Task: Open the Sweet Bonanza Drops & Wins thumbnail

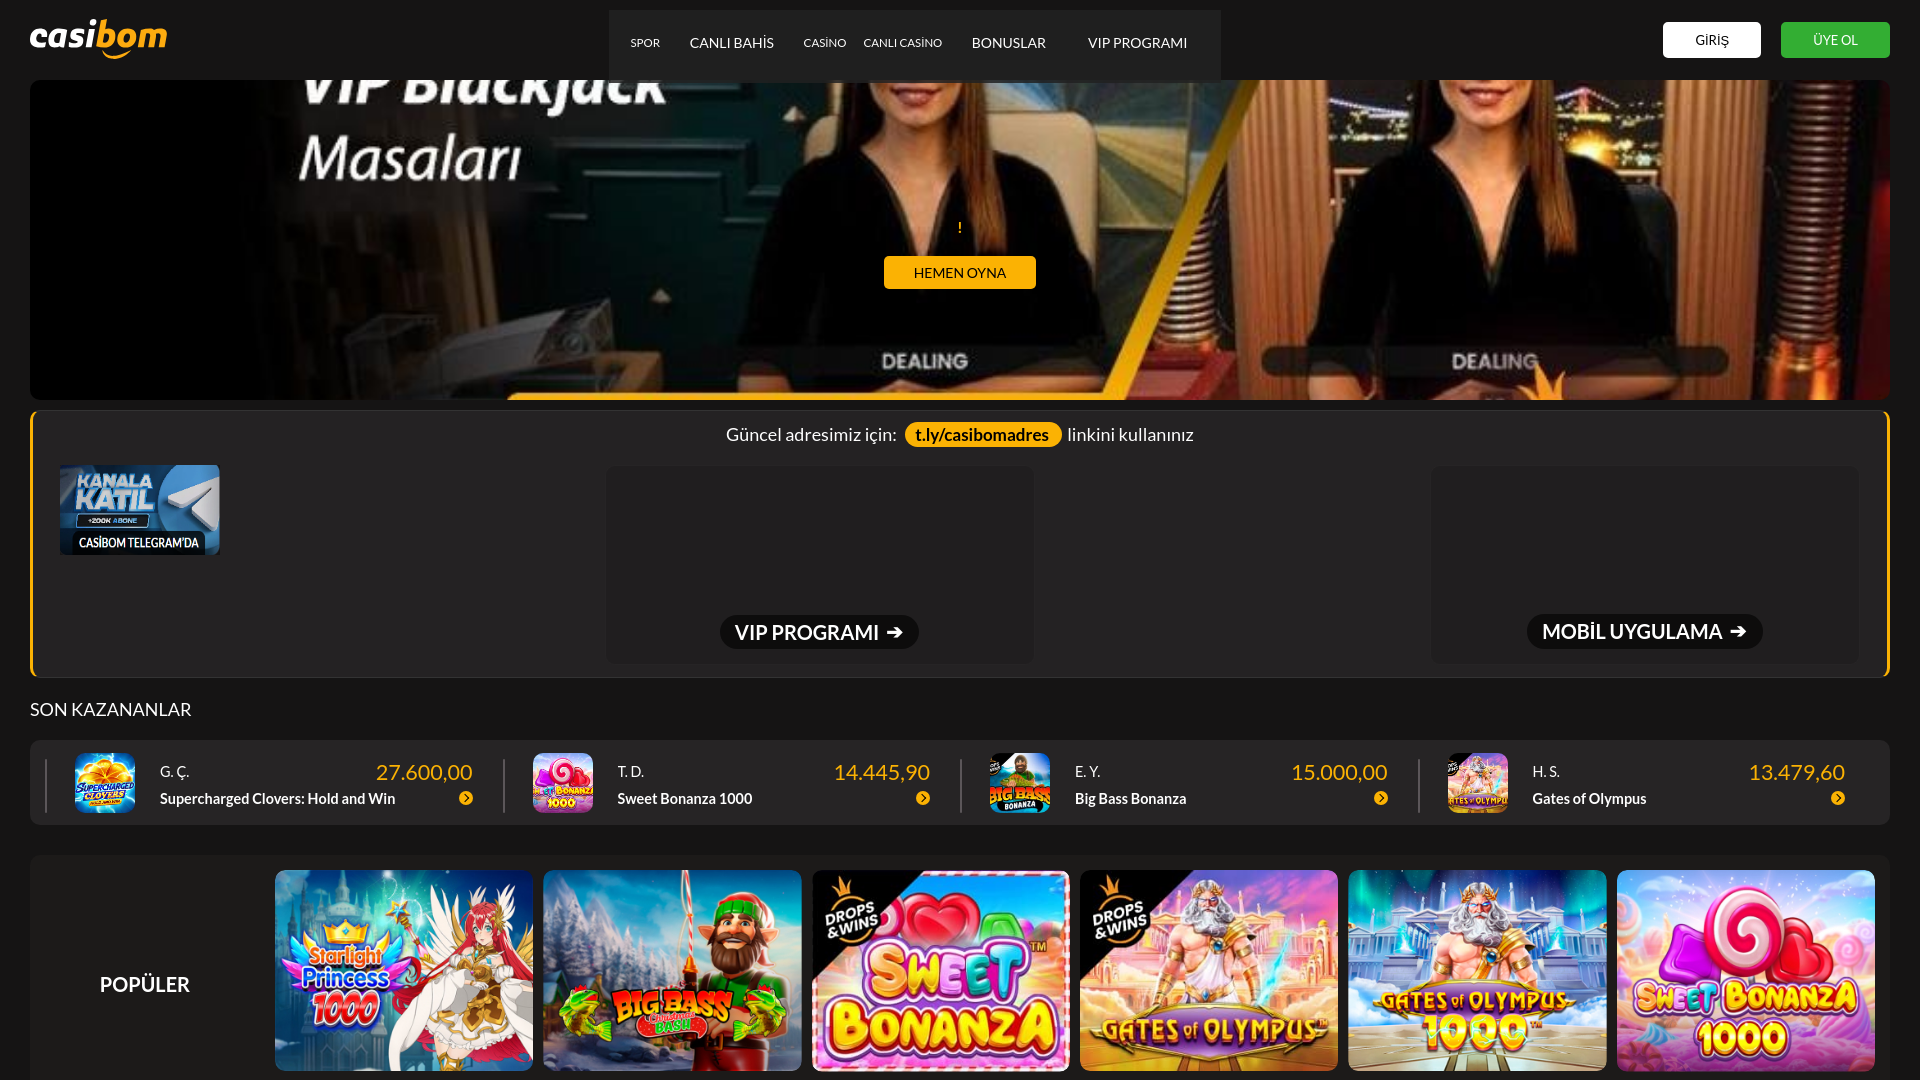Action: pos(940,970)
